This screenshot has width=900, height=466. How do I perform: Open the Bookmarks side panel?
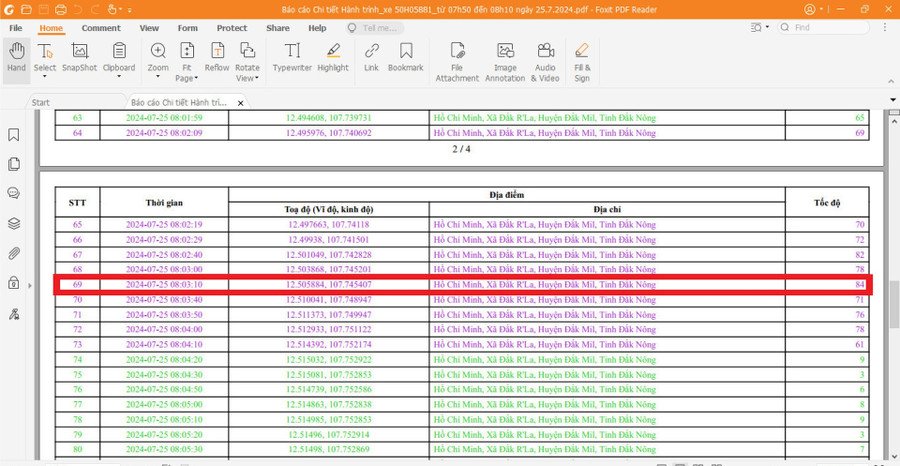click(x=14, y=135)
